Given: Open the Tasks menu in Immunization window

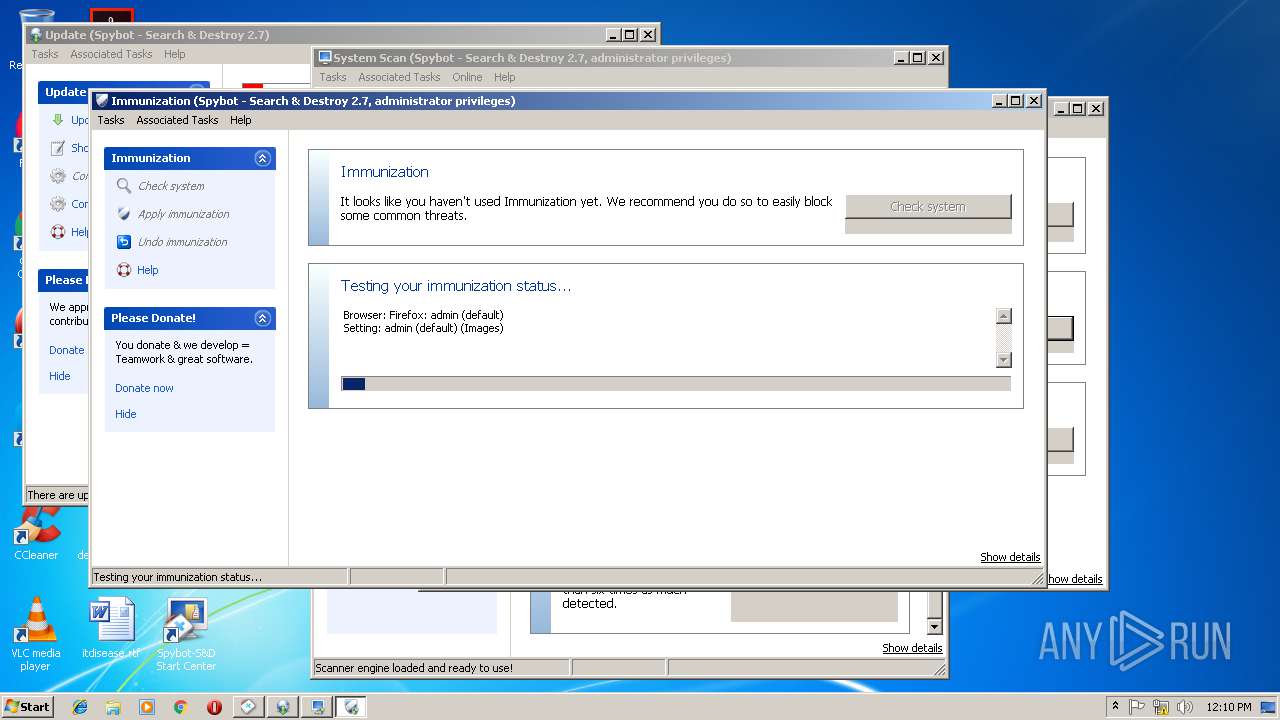Looking at the screenshot, I should pyautogui.click(x=111, y=120).
